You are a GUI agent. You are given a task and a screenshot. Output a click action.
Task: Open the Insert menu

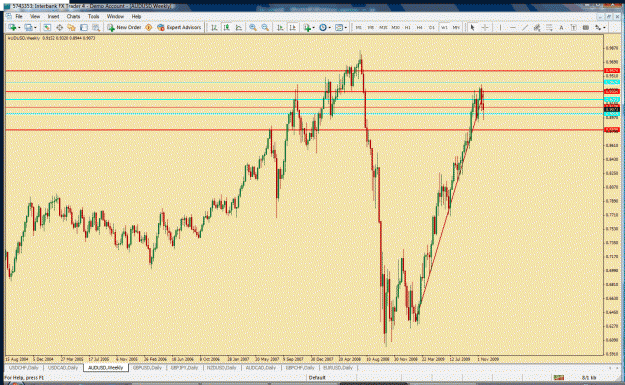point(53,16)
